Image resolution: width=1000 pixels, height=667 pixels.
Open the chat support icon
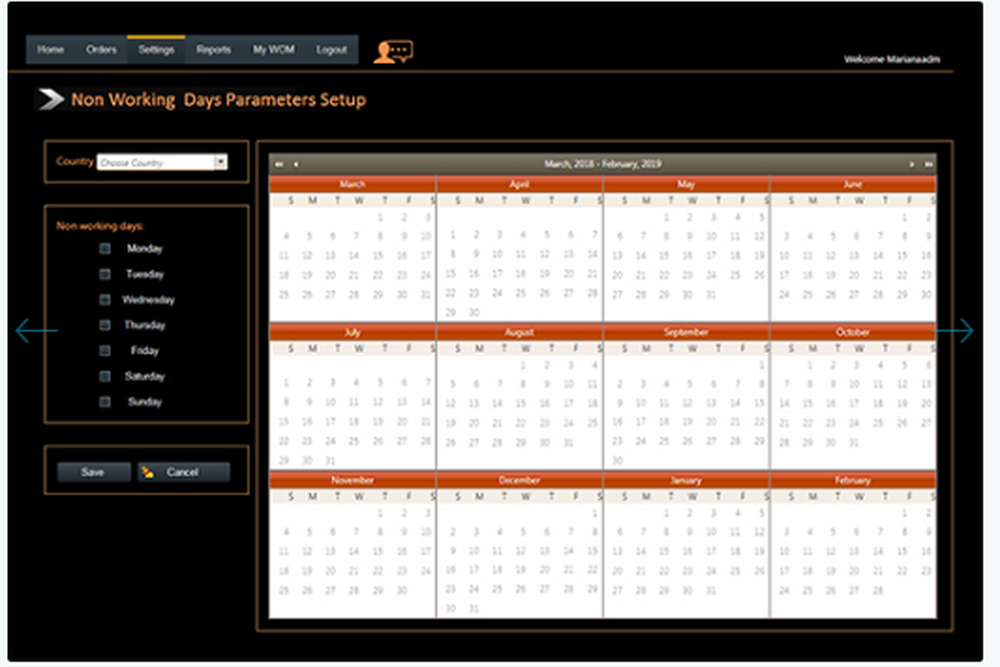[393, 52]
